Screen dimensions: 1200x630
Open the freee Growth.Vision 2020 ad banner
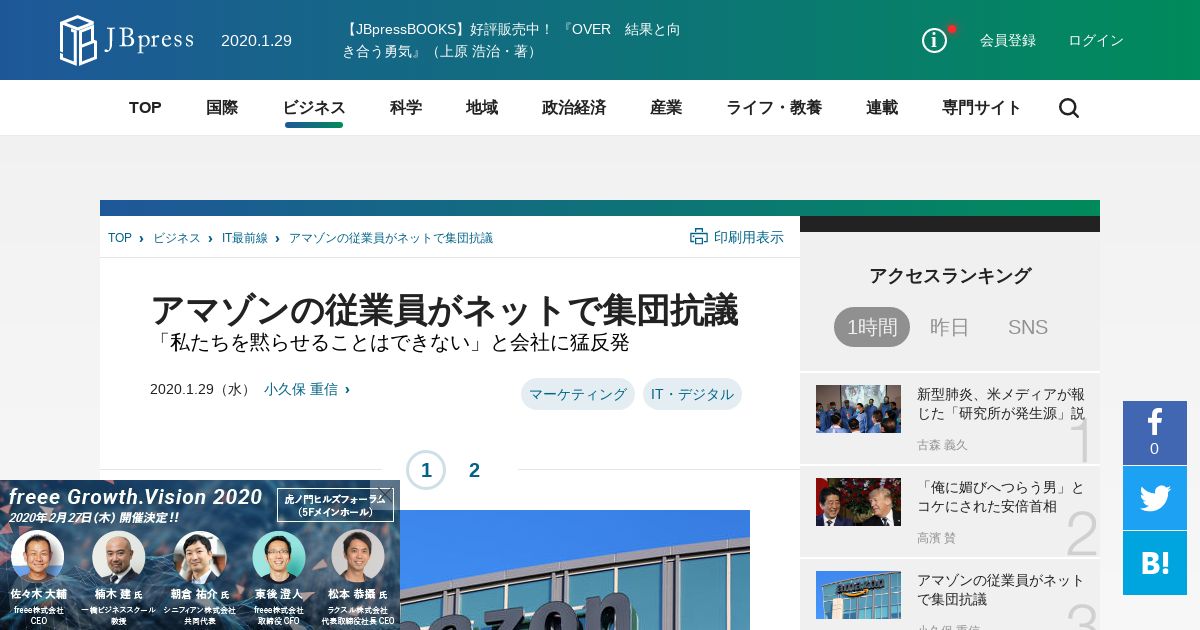pos(200,555)
